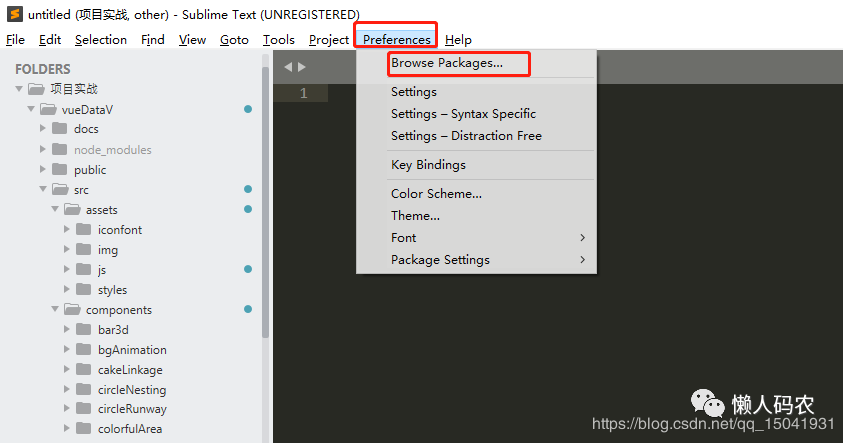Select the node_modules folder icon
This screenshot has height=443, width=843.
(60, 149)
